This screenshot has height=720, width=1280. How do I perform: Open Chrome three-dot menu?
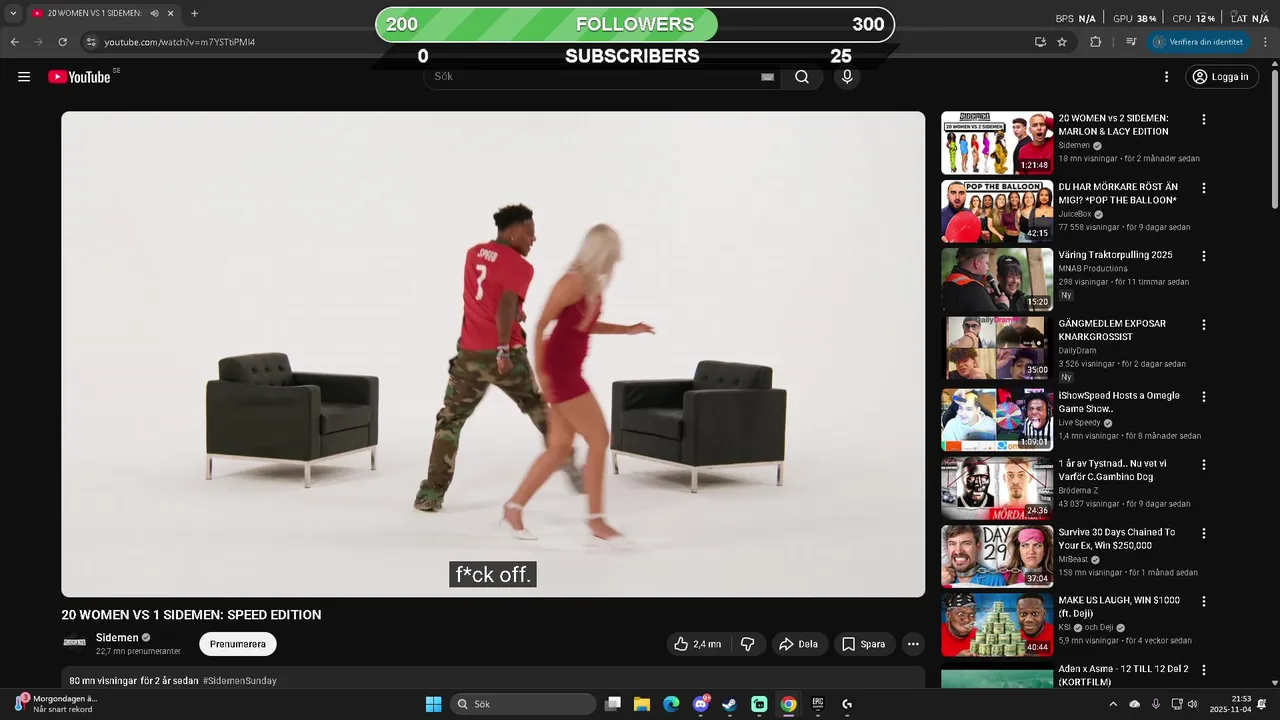click(x=1264, y=42)
